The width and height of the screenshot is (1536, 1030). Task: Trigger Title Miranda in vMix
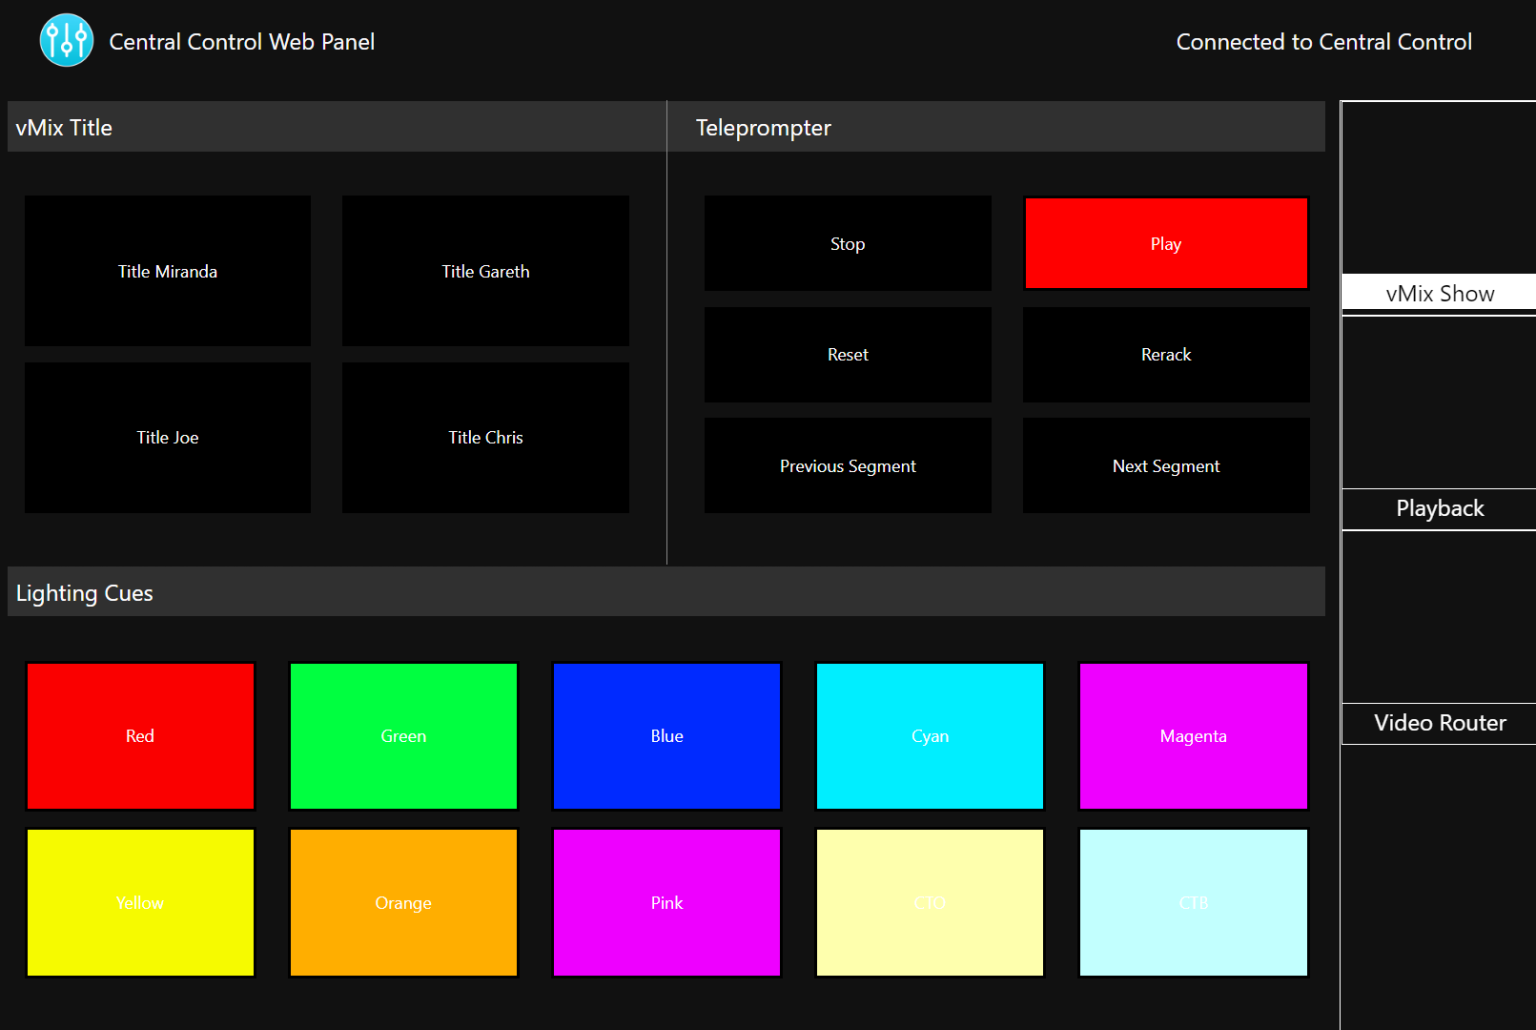coord(167,271)
